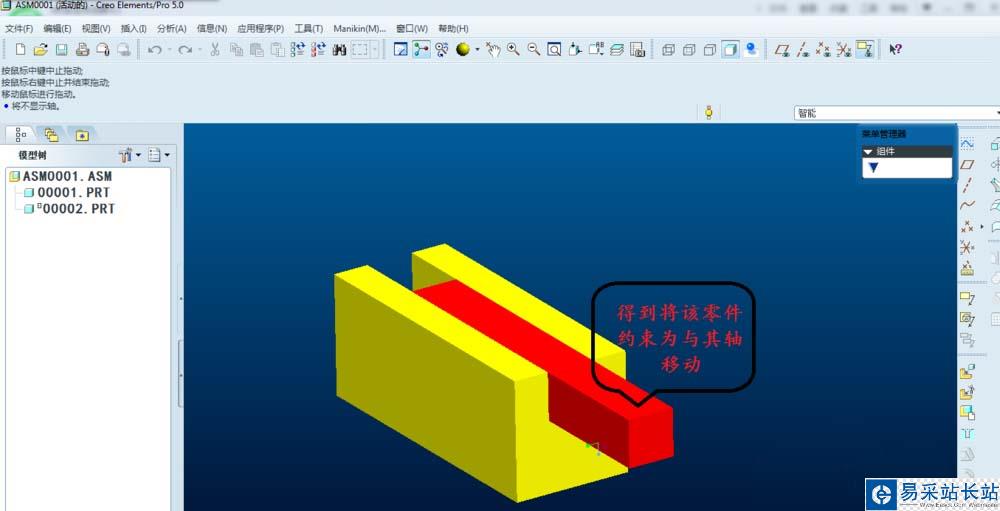Open Orient mode icon
This screenshot has height=511, width=1000.
tap(441, 49)
